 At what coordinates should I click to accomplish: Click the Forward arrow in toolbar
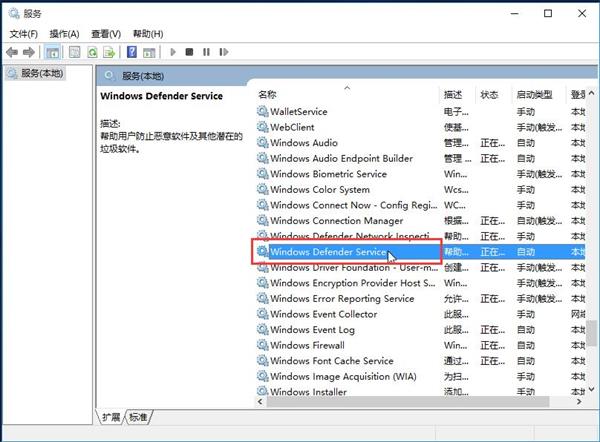point(29,52)
